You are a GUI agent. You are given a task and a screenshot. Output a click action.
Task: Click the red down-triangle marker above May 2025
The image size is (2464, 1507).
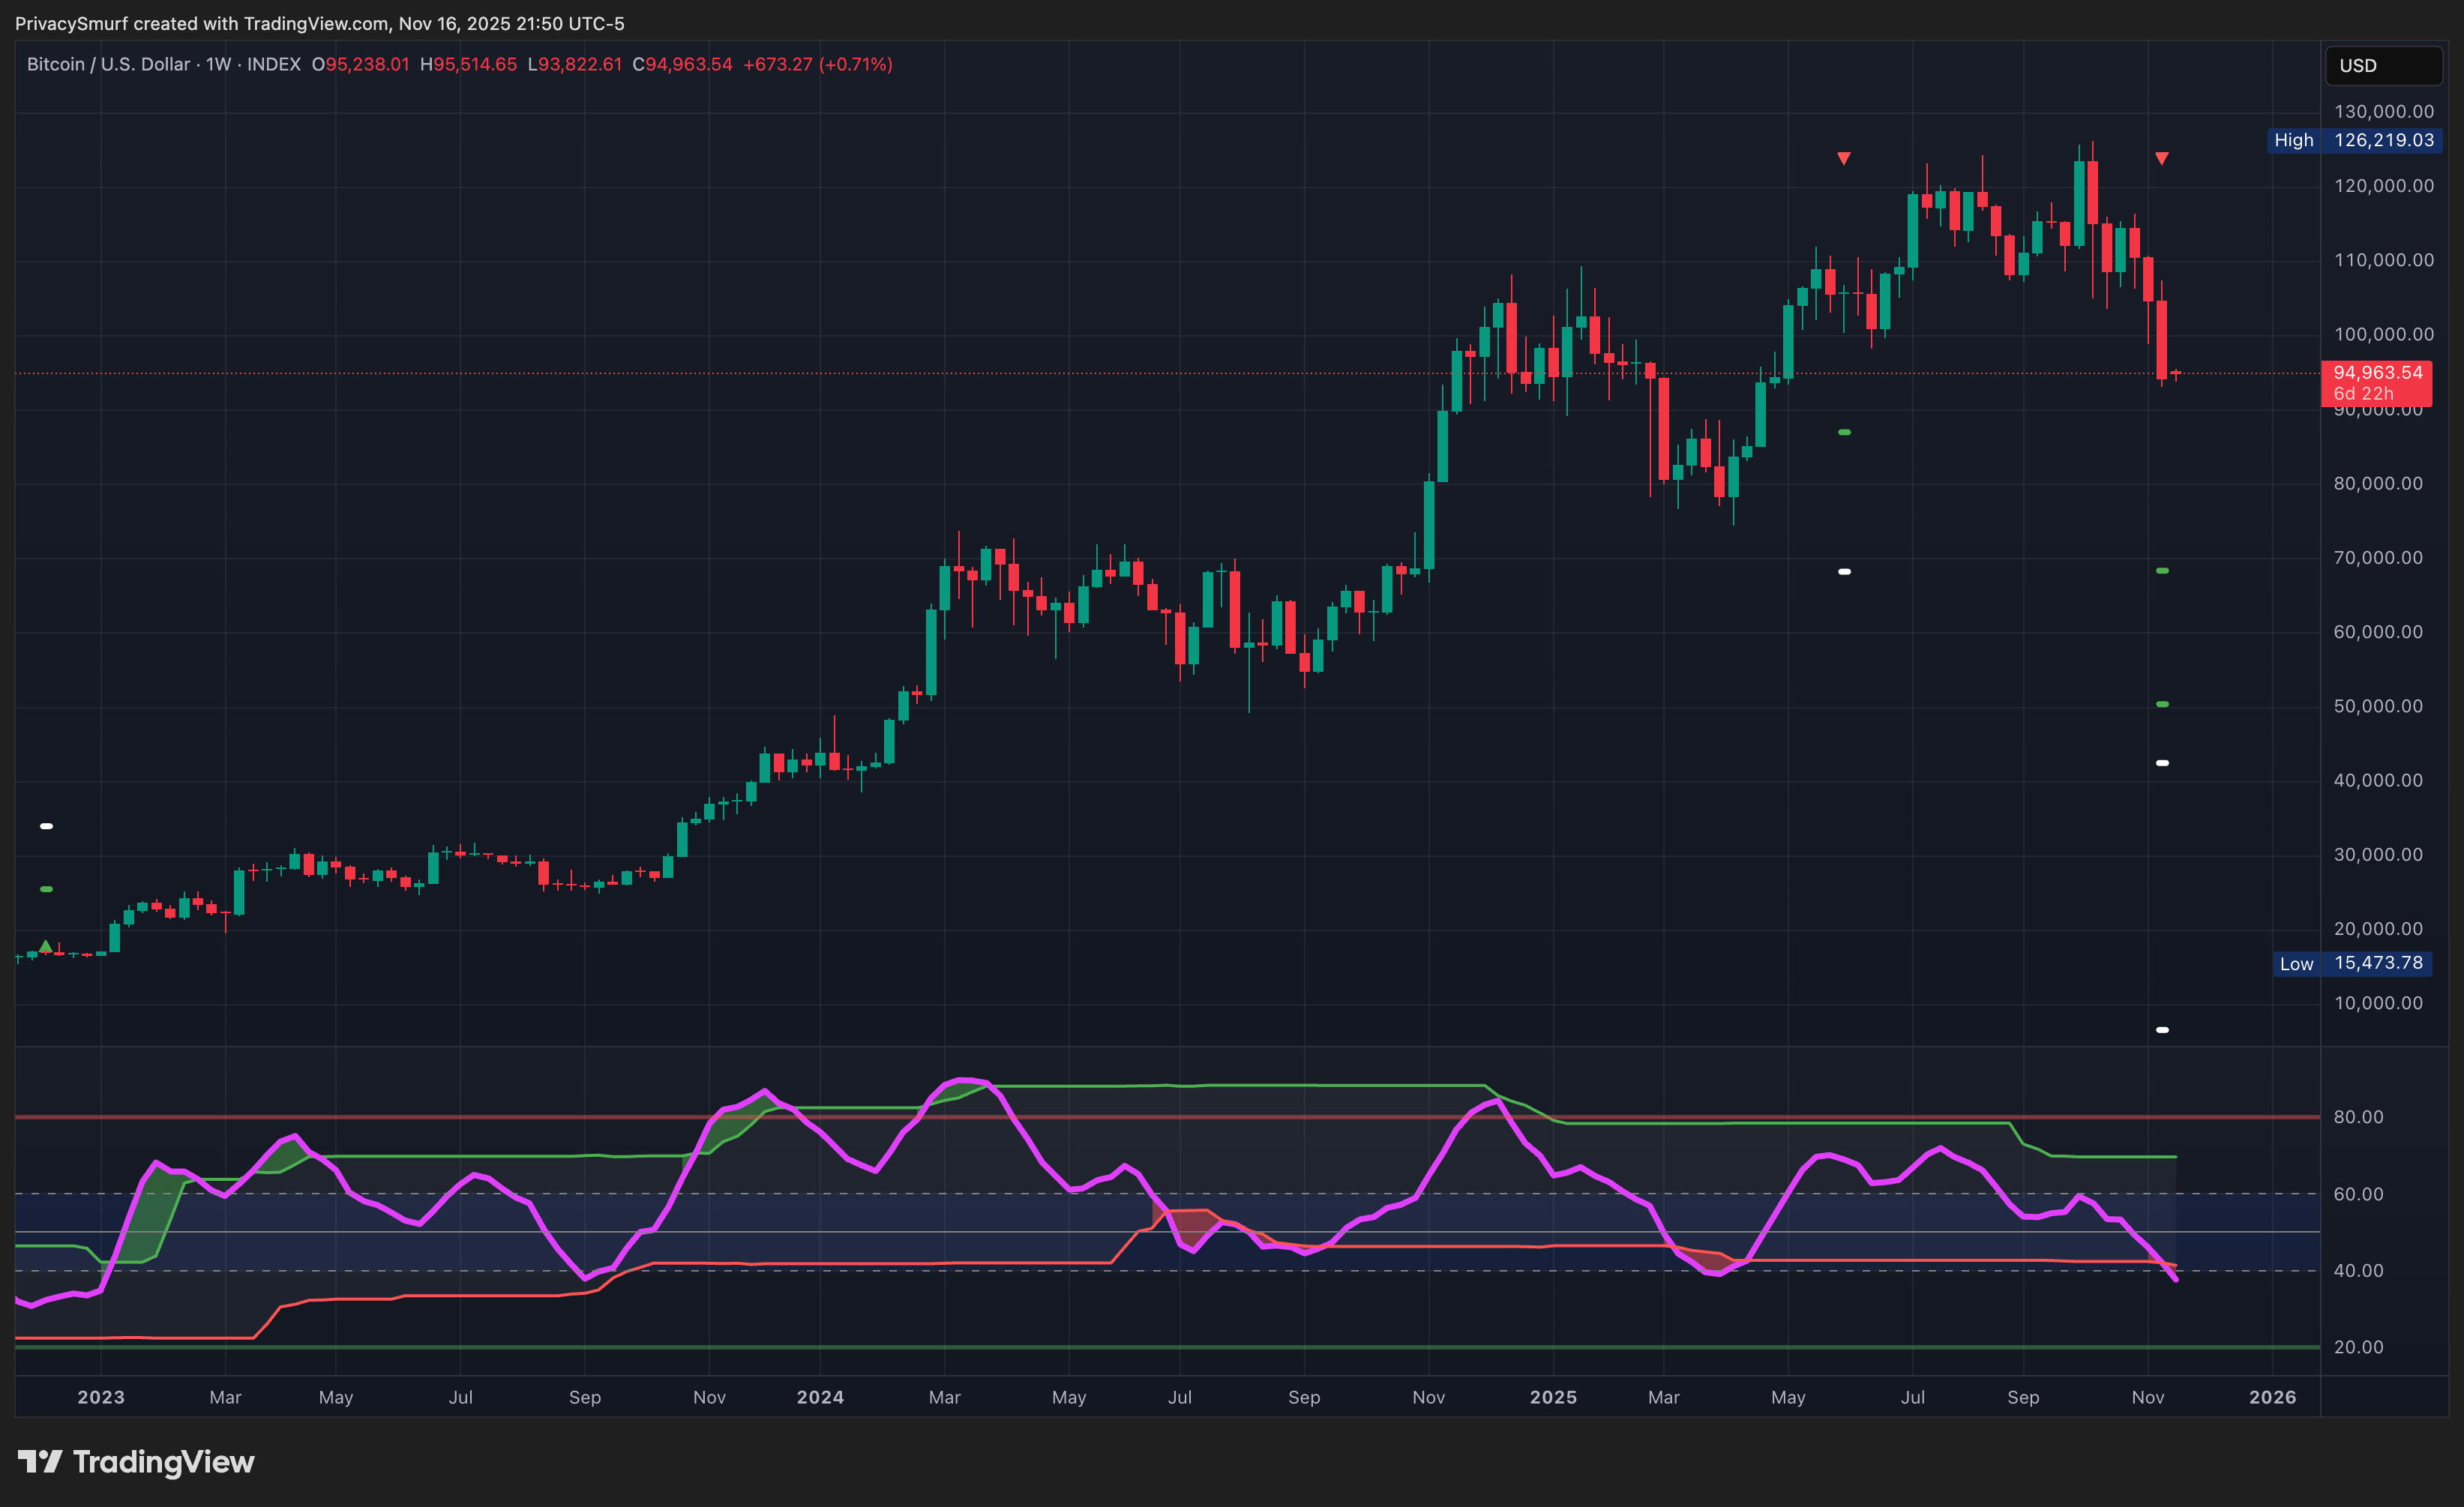(1844, 158)
